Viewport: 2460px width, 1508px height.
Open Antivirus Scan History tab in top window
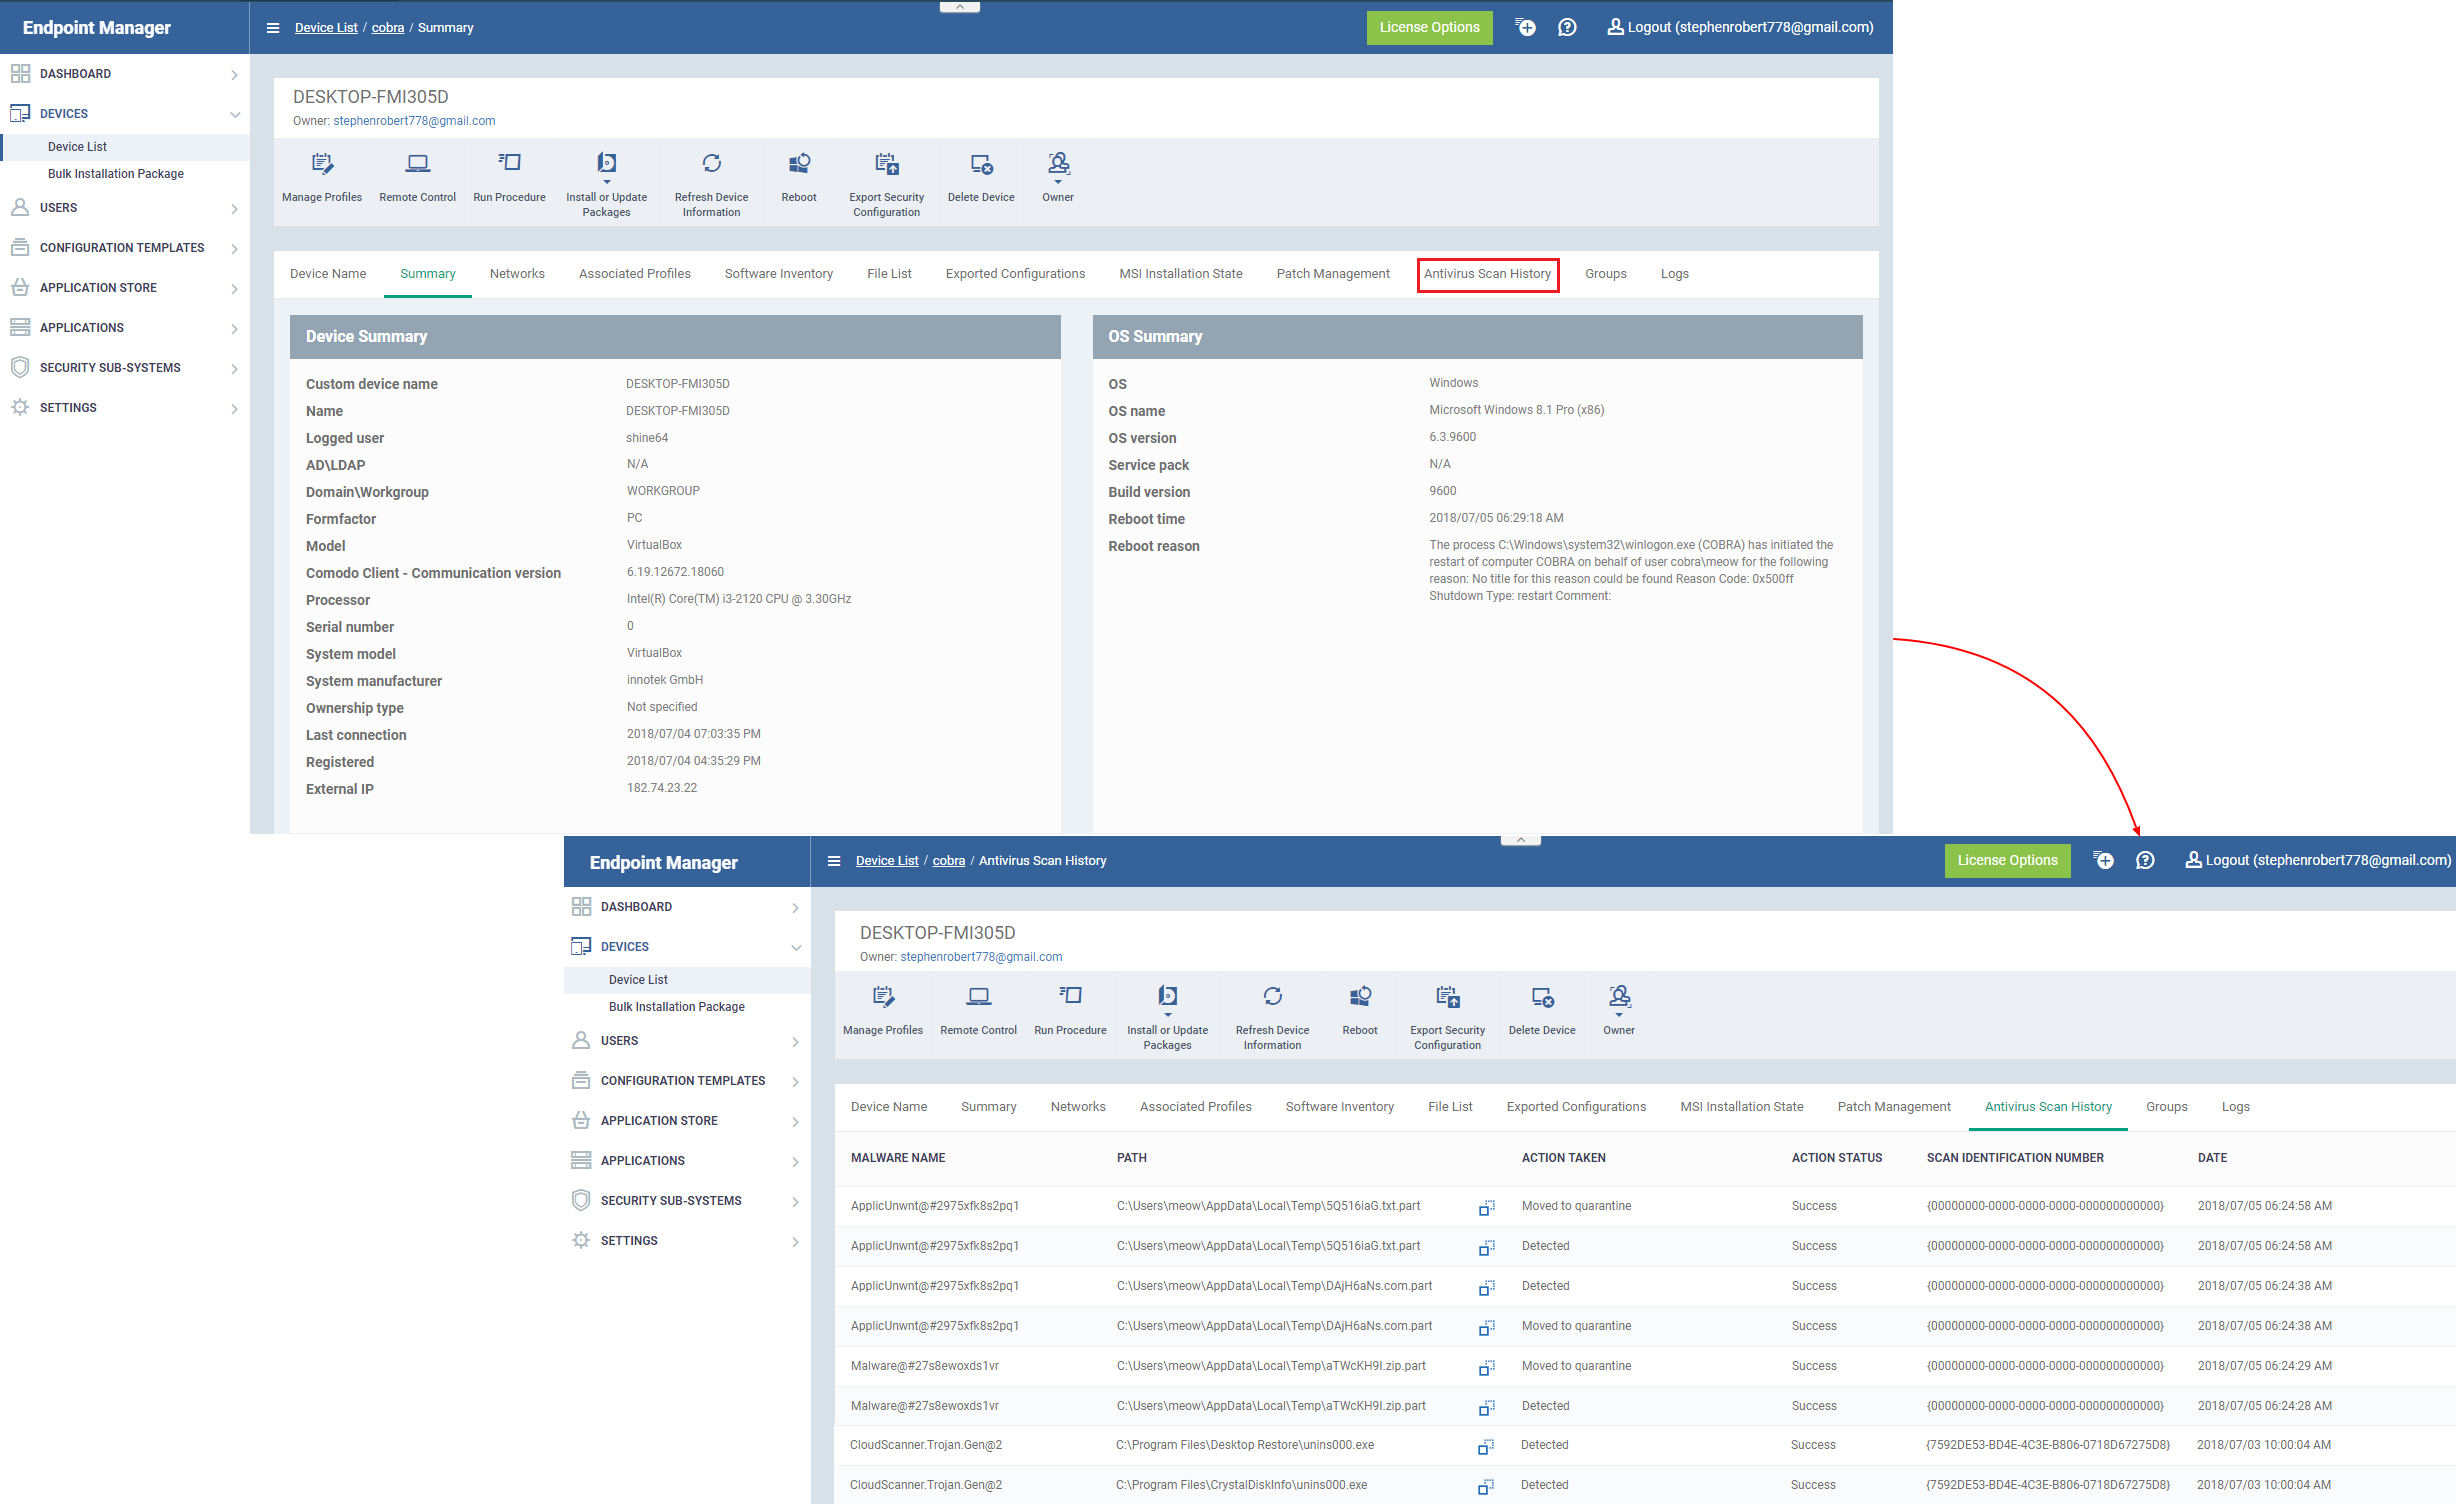pos(1488,274)
